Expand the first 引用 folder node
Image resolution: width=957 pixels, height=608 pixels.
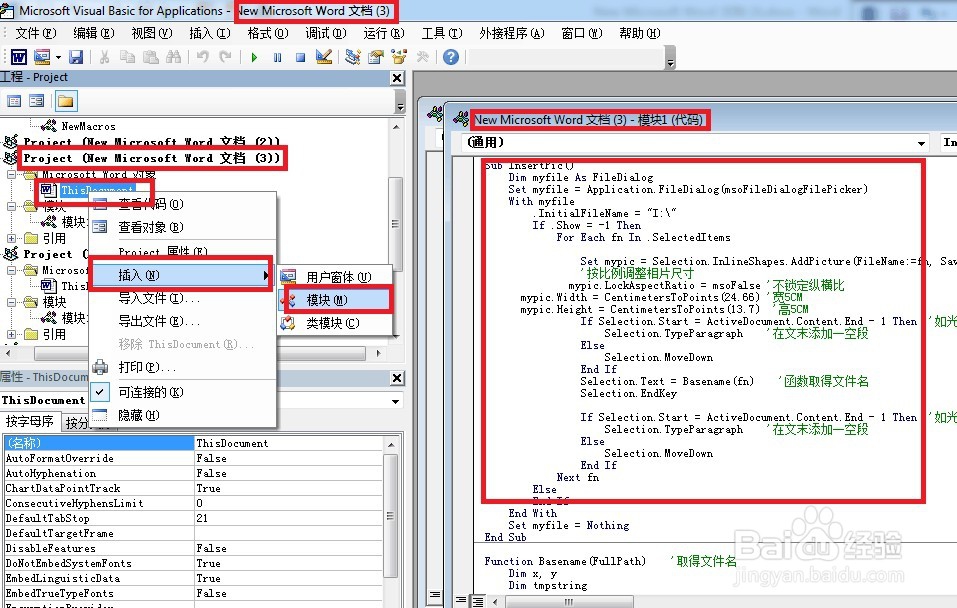[x=12, y=238]
